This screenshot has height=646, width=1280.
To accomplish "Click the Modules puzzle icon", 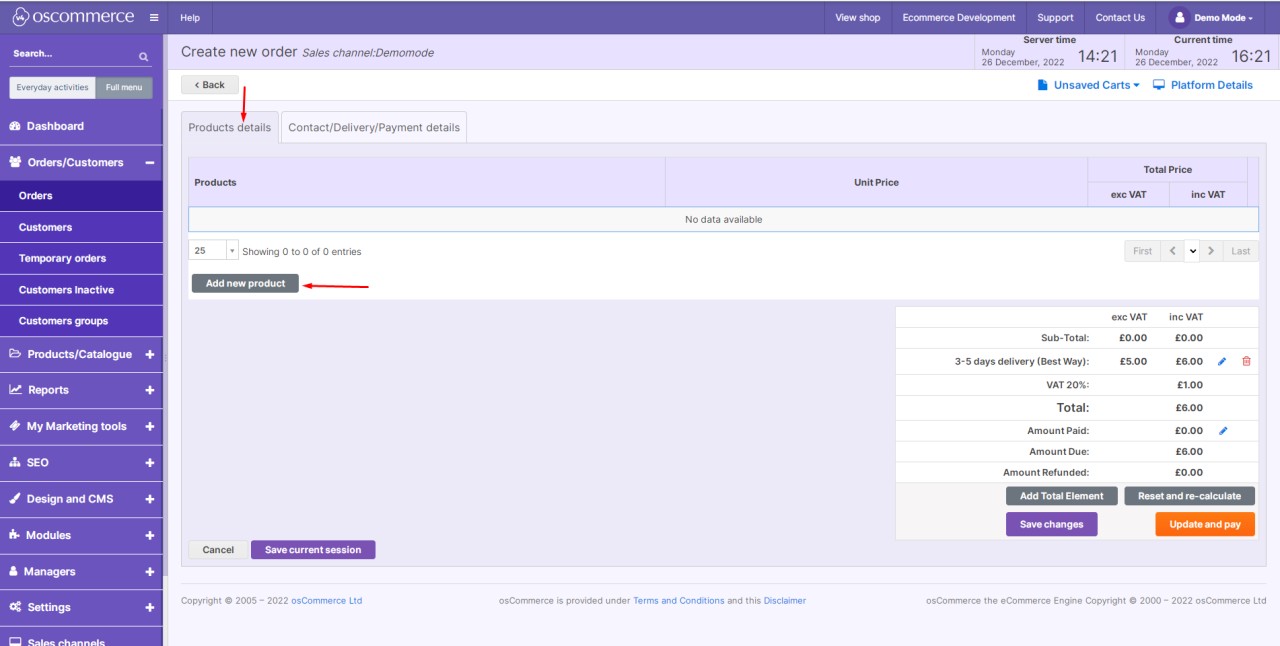I will [15, 535].
